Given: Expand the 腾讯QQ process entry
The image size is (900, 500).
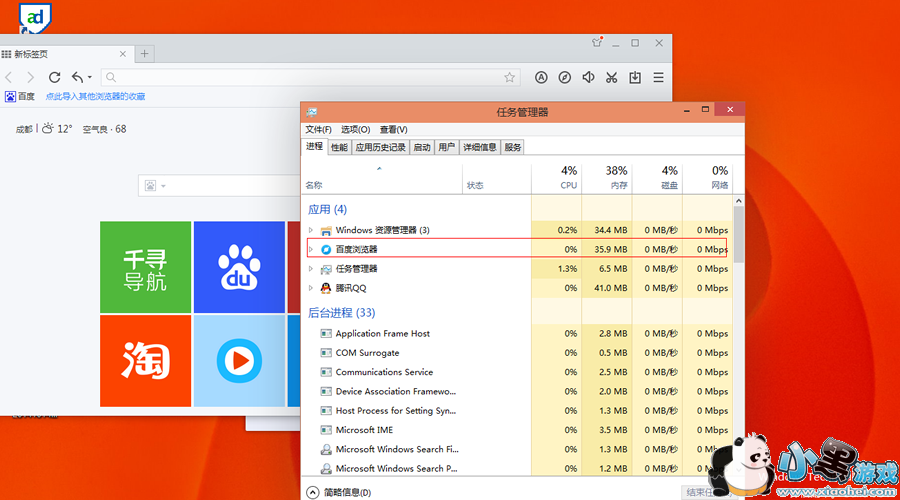Looking at the screenshot, I should [311, 288].
